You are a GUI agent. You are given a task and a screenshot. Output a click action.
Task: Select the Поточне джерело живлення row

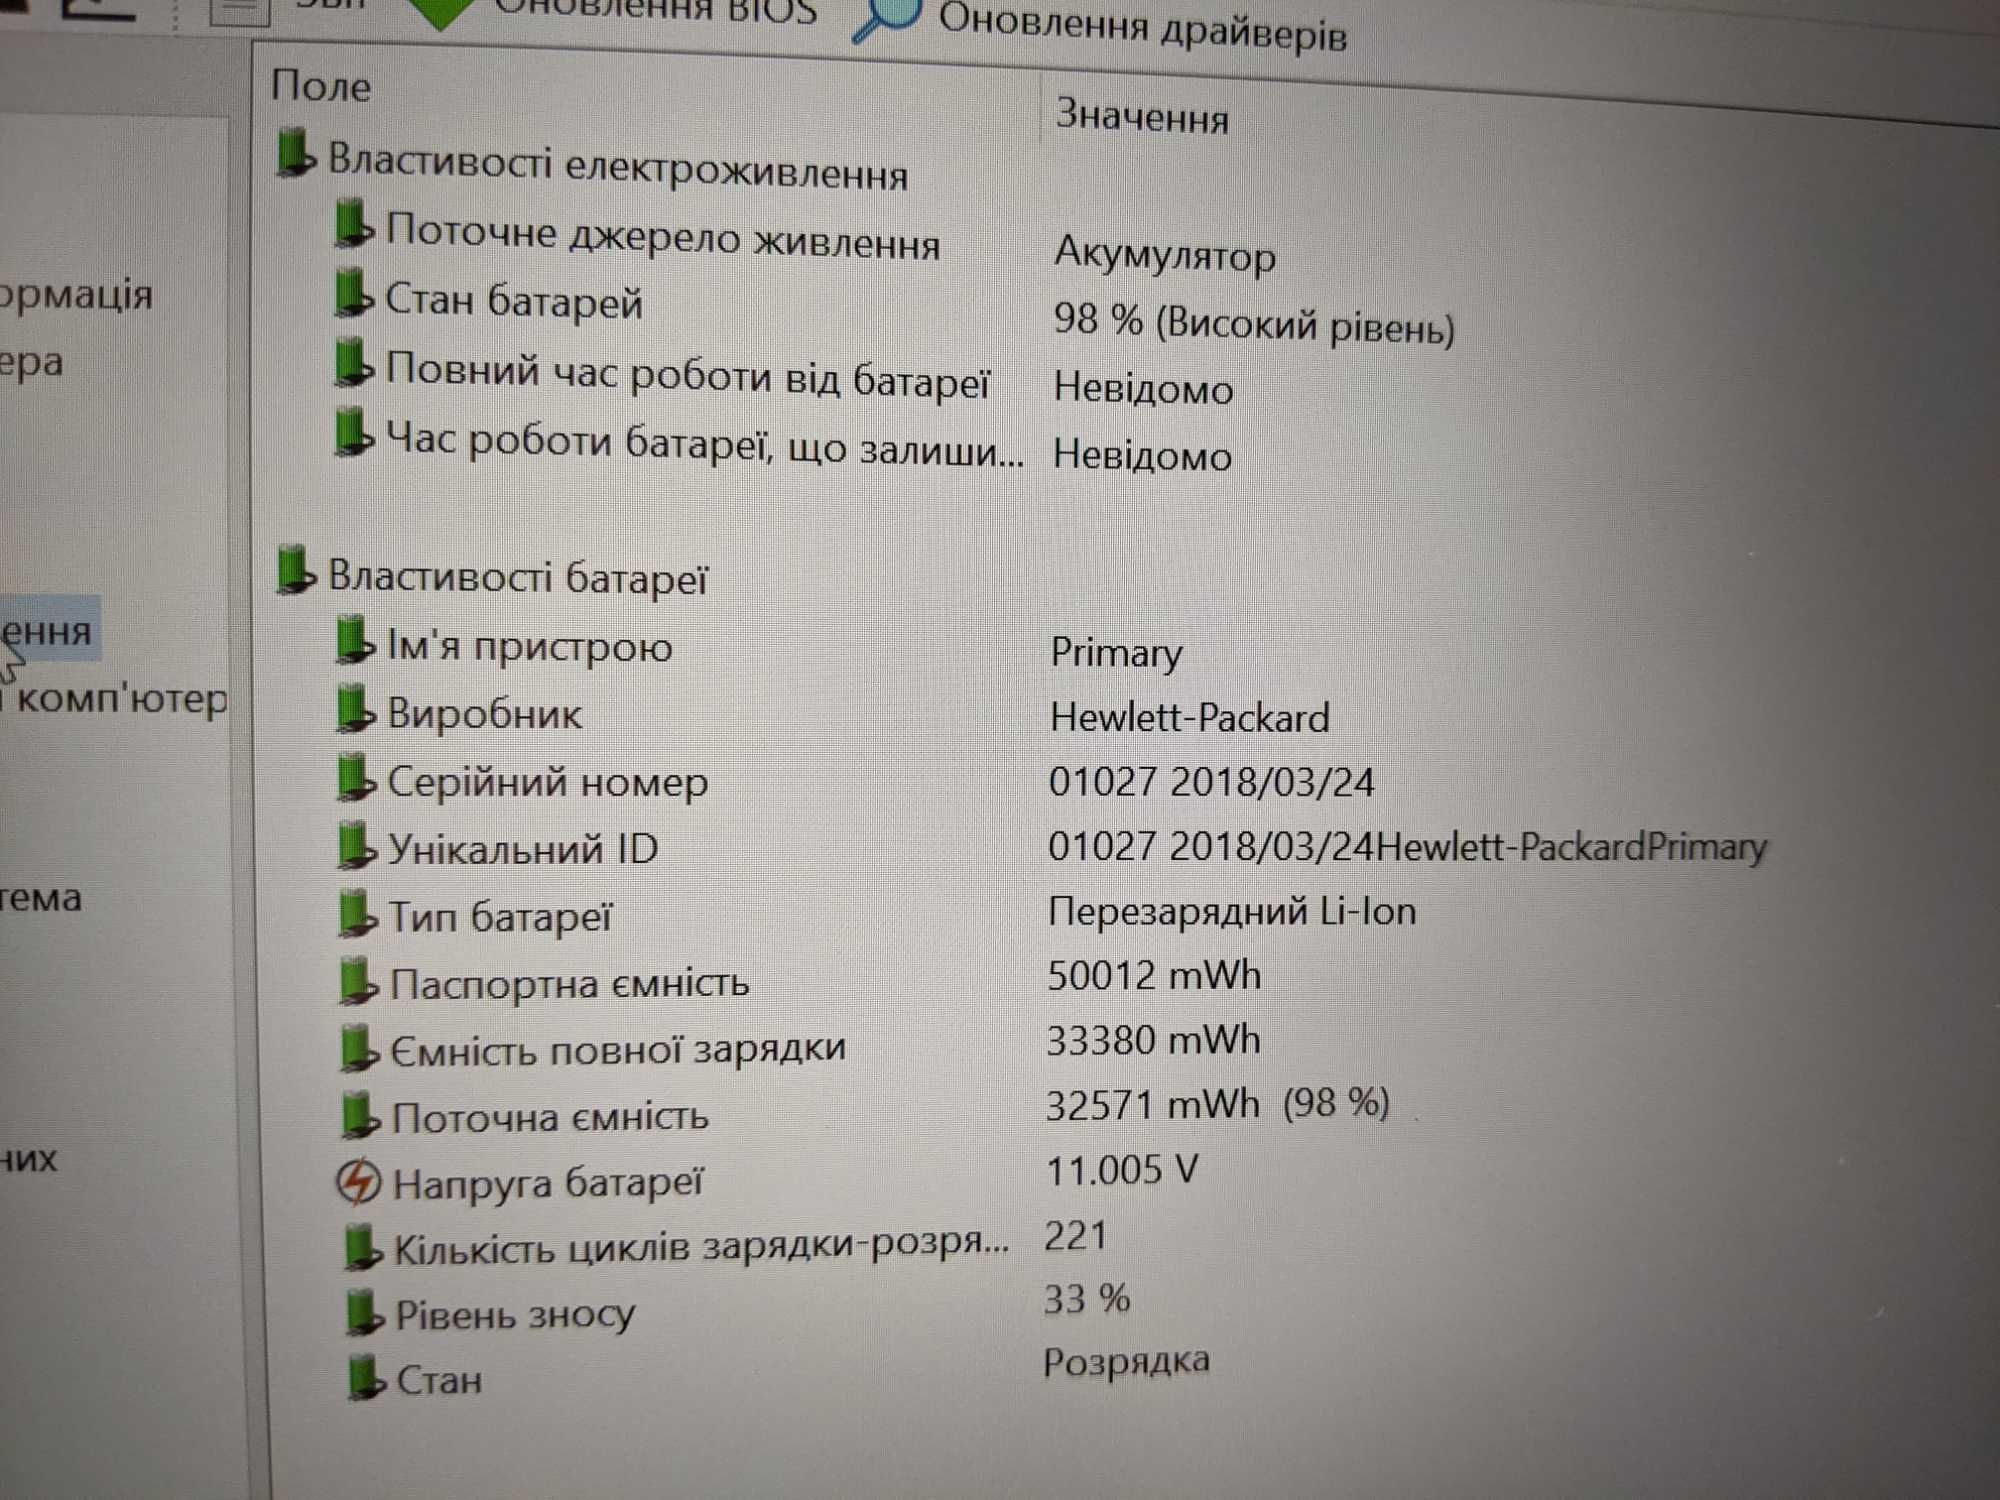coord(806,240)
